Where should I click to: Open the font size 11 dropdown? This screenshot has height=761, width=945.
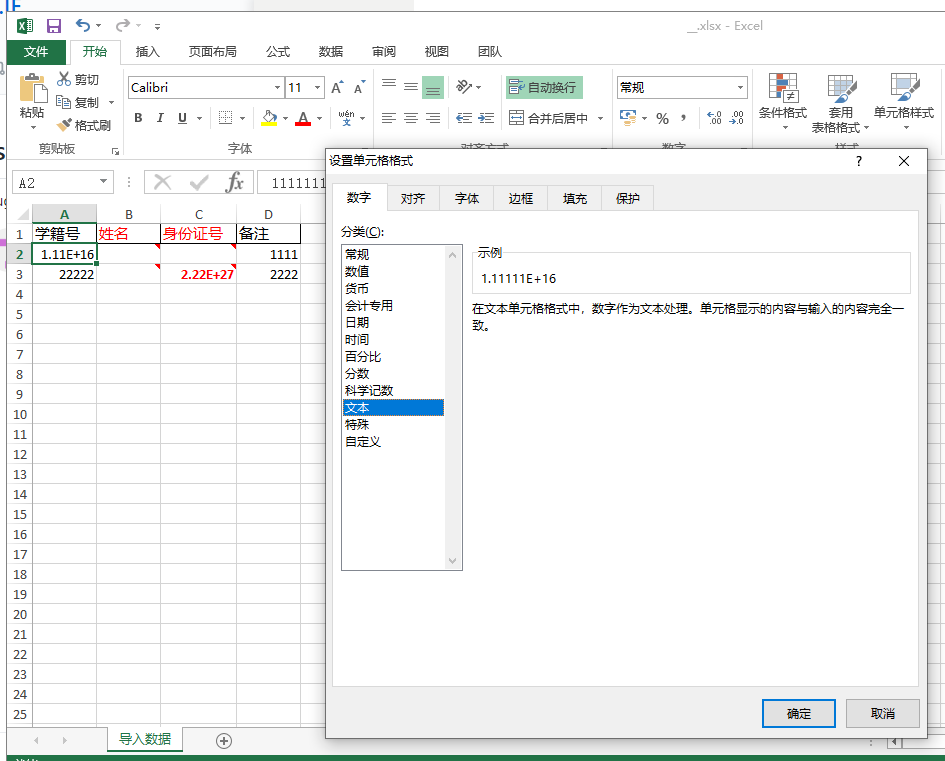tap(317, 87)
